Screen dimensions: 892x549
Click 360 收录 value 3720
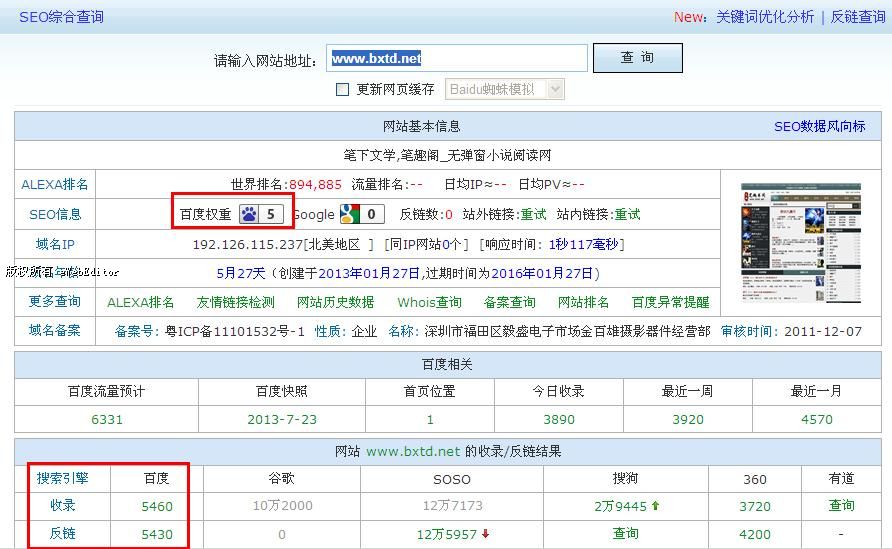[755, 506]
